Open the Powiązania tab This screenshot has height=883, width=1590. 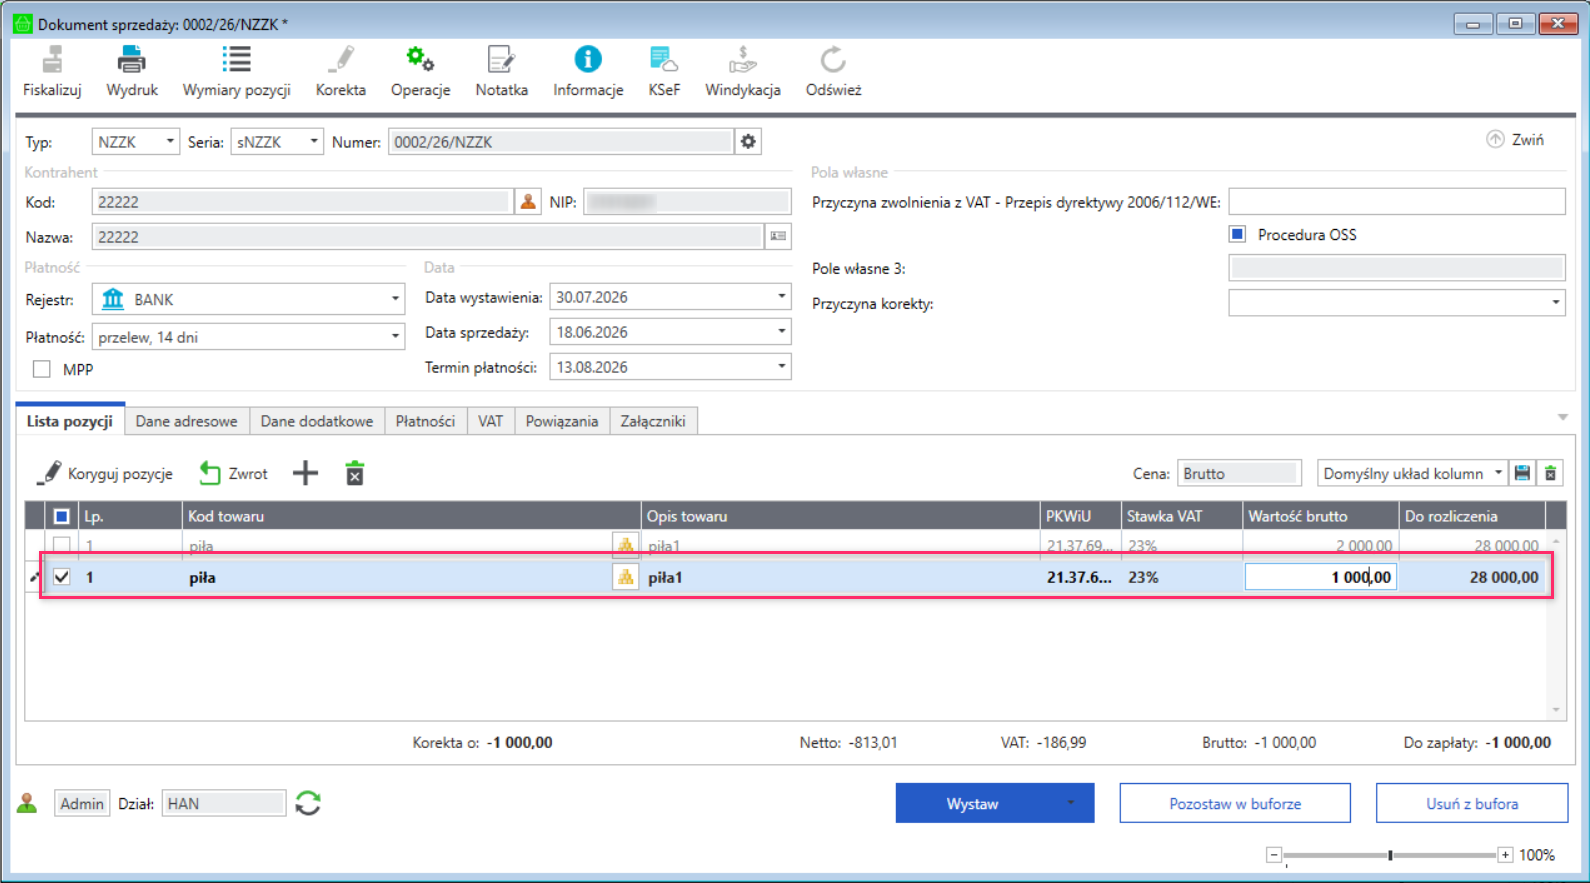[x=562, y=421]
